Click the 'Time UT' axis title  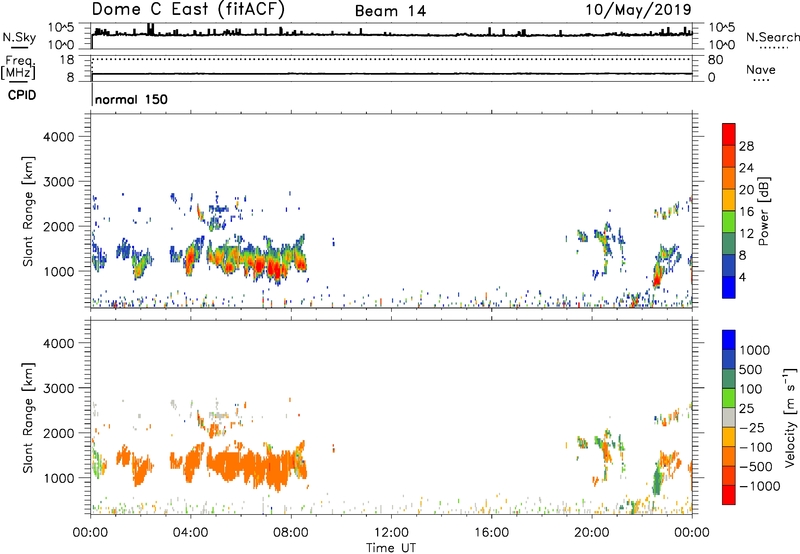pos(391,548)
